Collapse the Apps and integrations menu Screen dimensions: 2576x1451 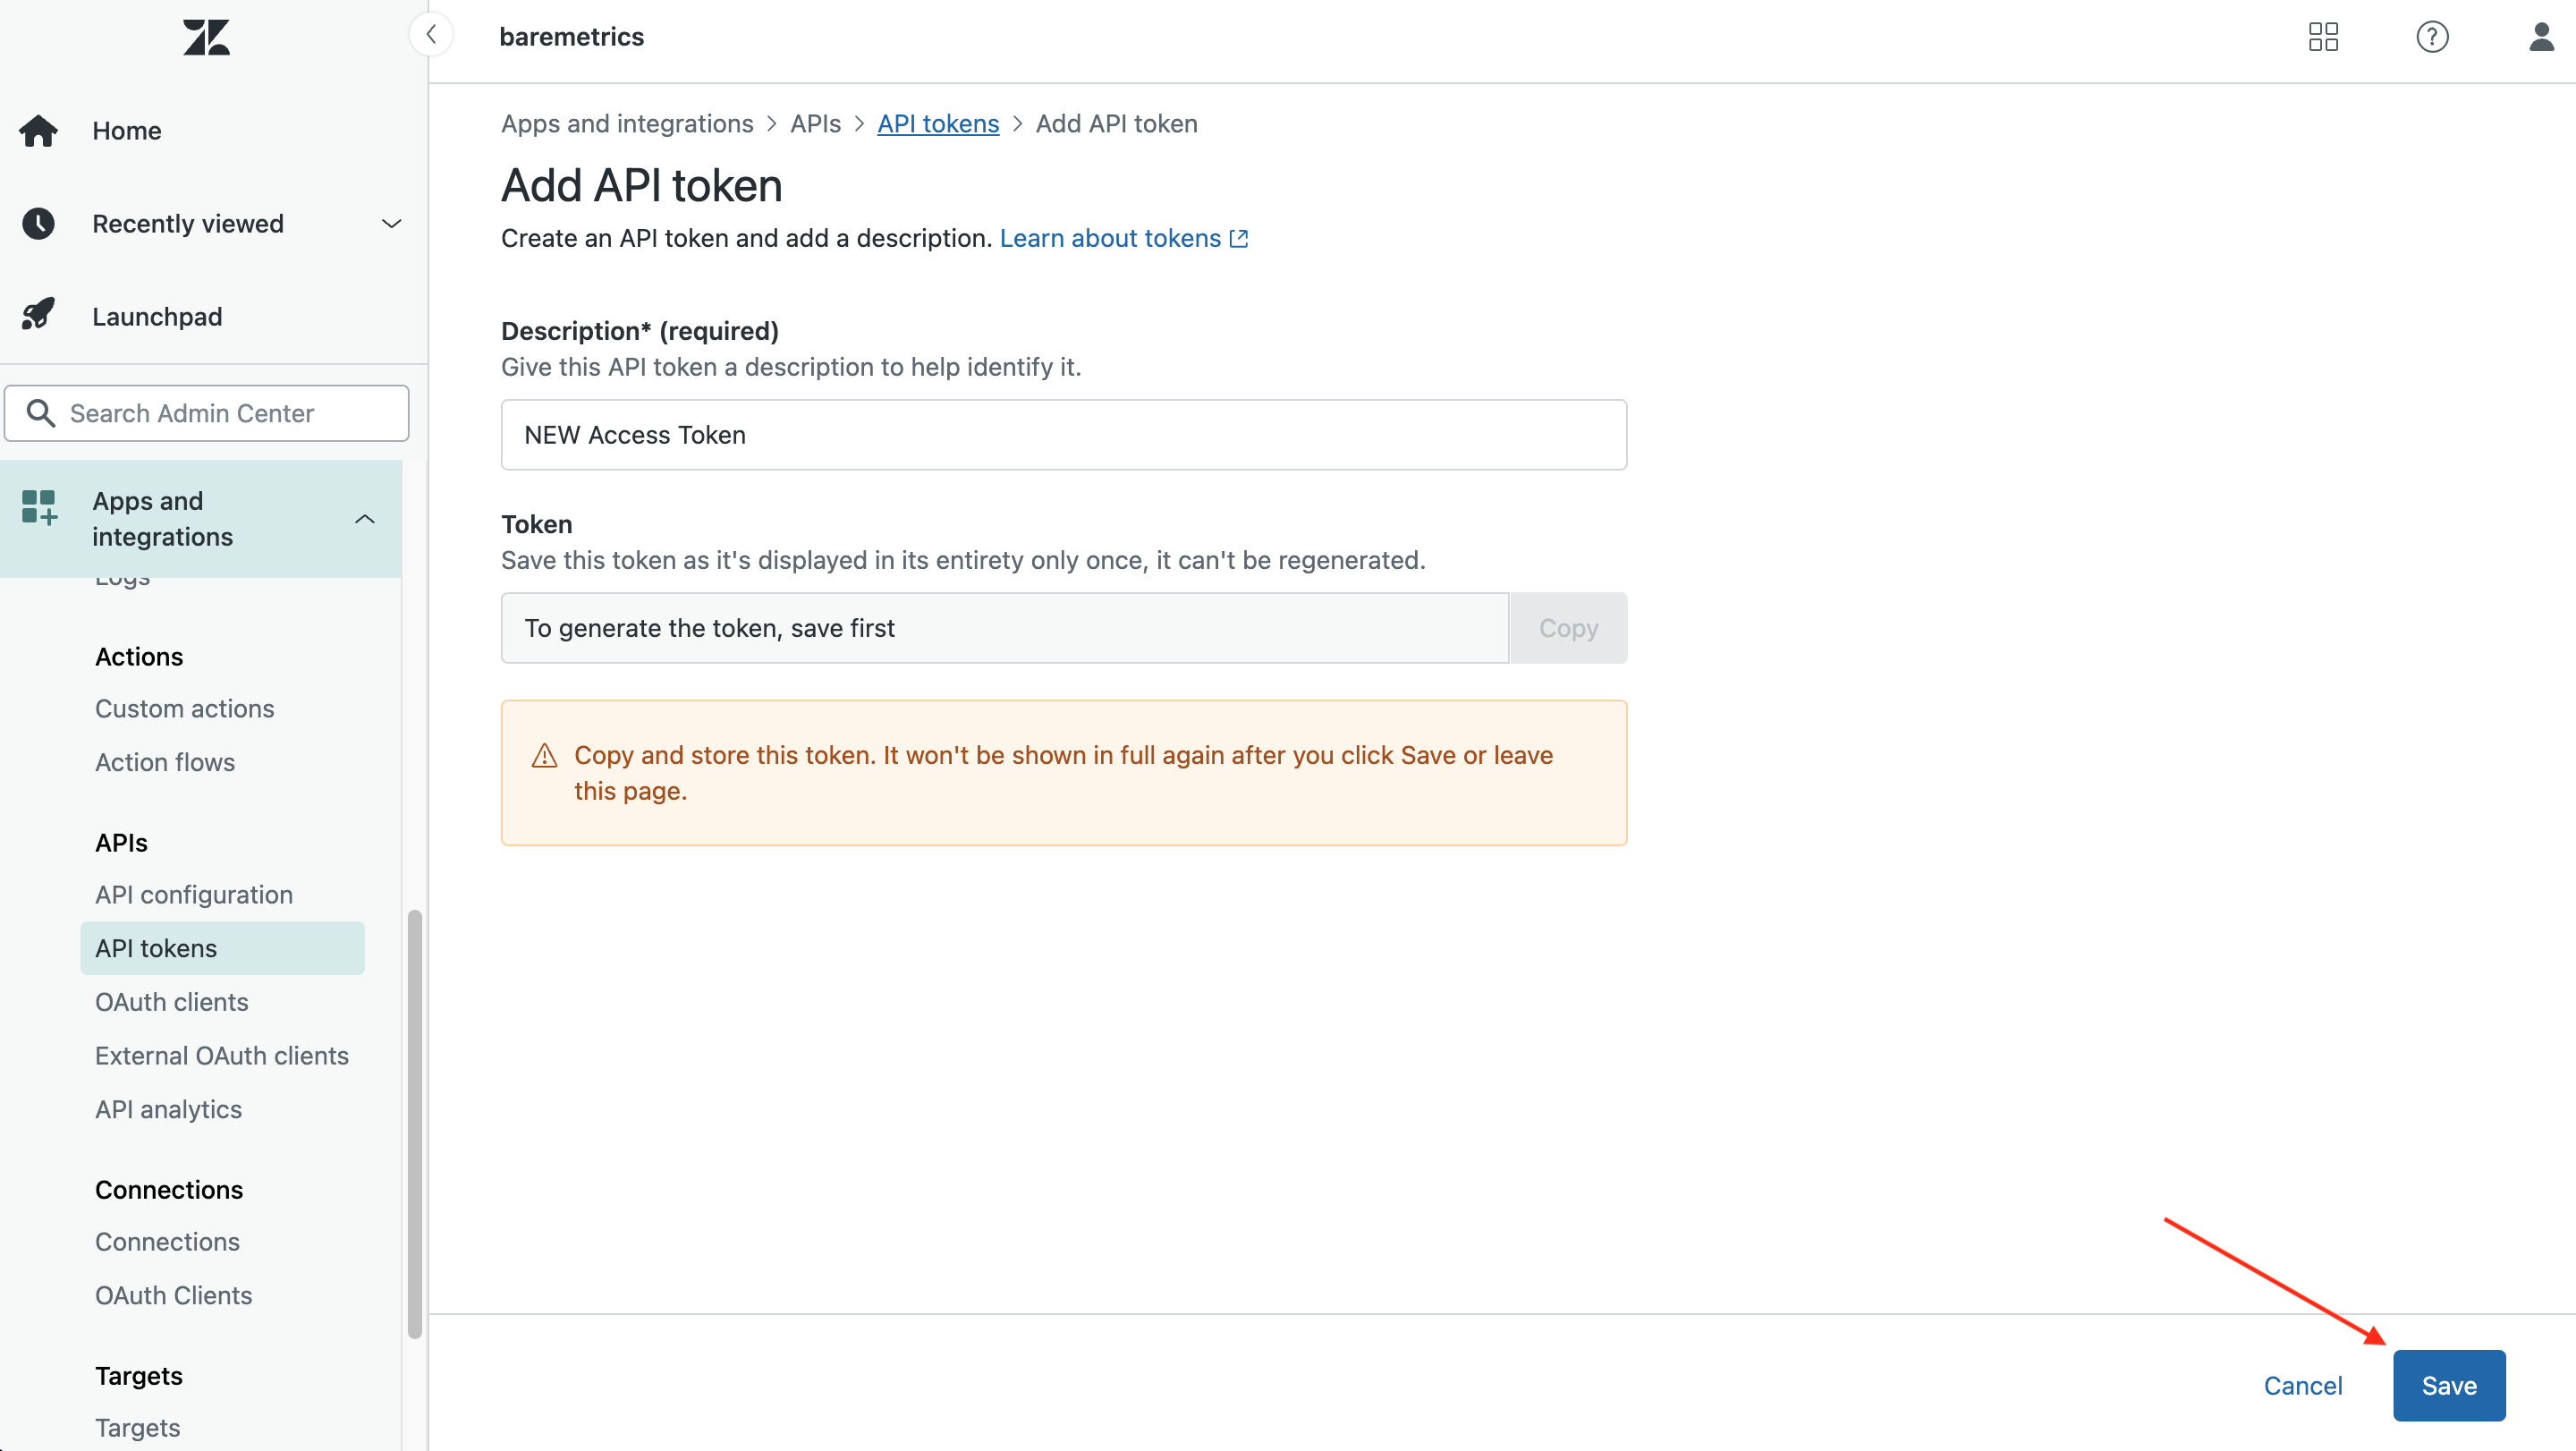[x=365, y=518]
